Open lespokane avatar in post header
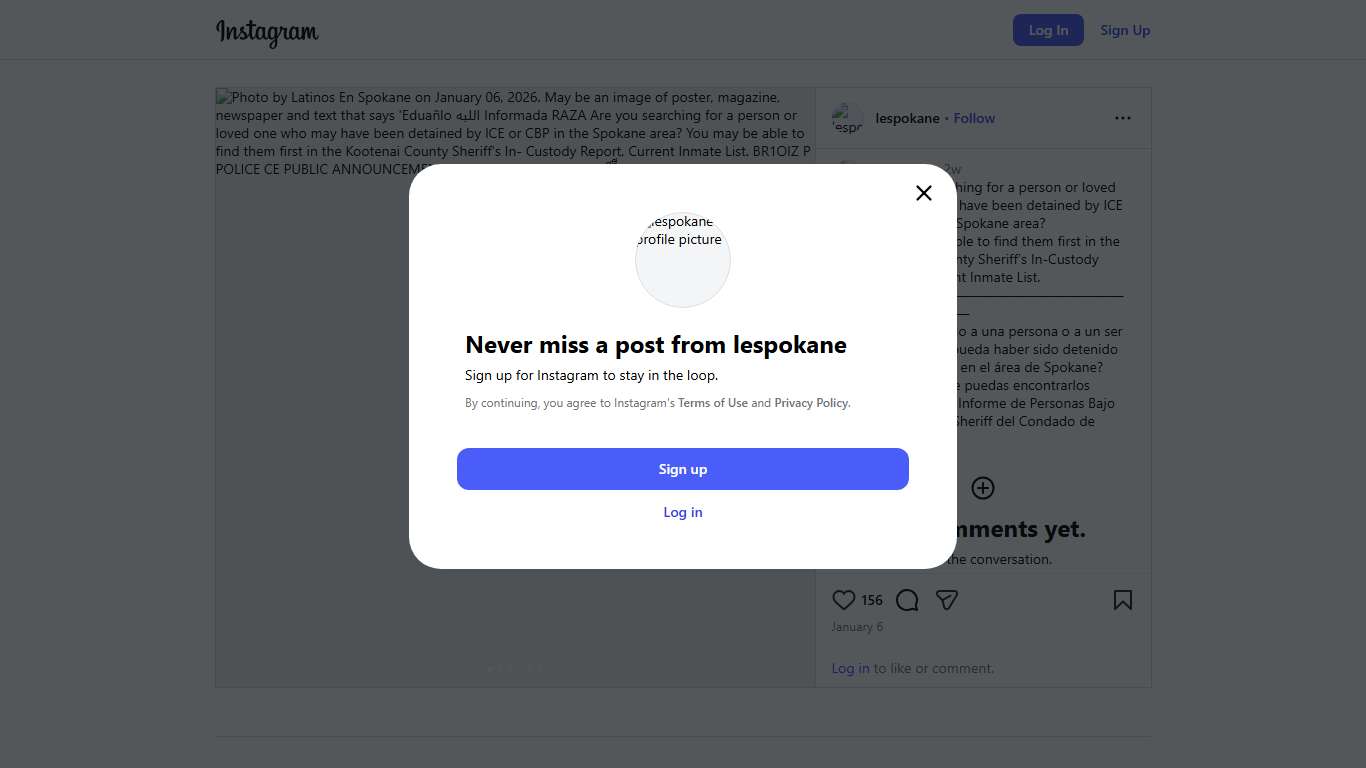 click(847, 118)
